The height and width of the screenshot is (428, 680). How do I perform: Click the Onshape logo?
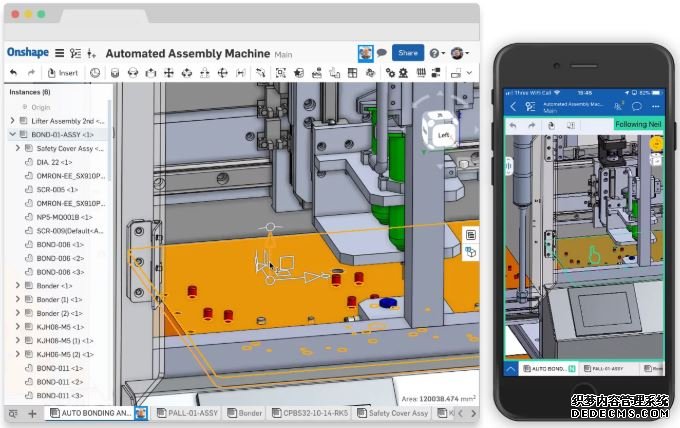[x=28, y=52]
